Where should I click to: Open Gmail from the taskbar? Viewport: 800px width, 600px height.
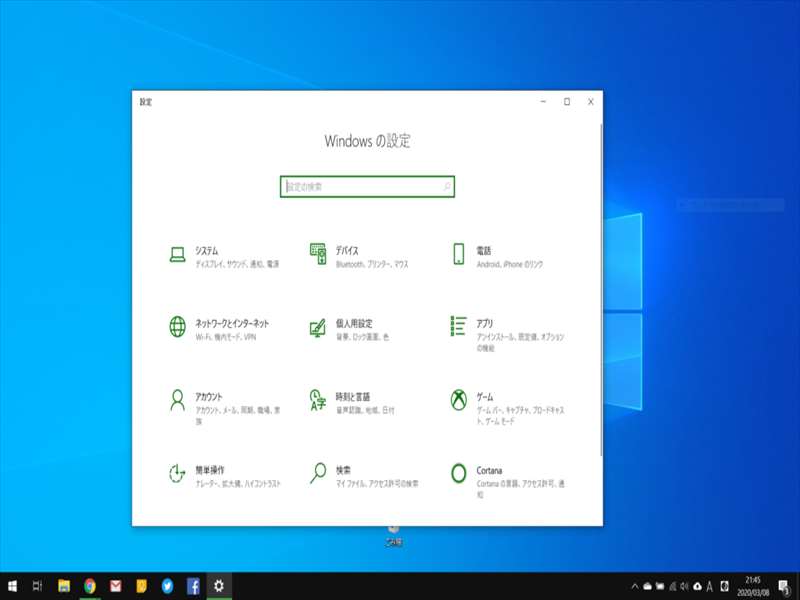(116, 586)
